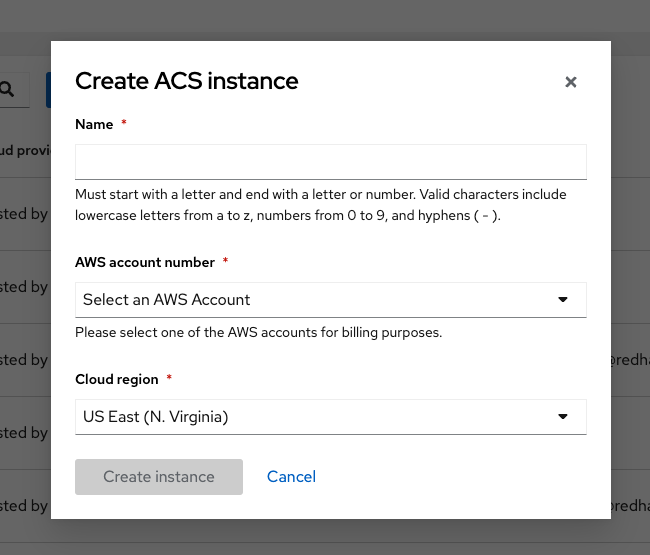Viewport: 650px width, 555px height.
Task: Click the Cloud region label
Action: [x=116, y=379]
